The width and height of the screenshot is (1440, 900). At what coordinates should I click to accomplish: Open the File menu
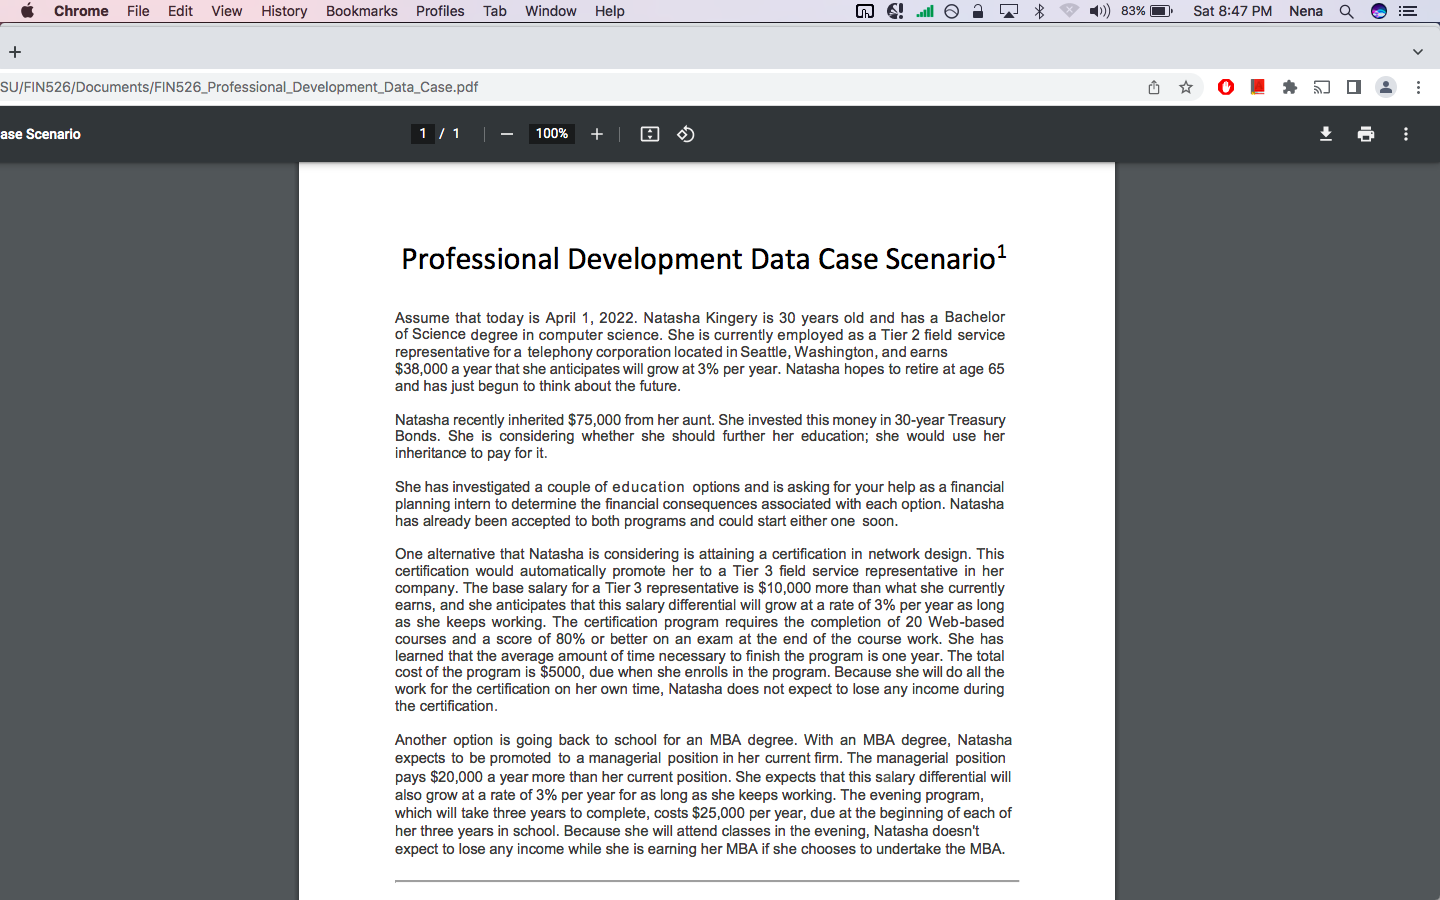138,11
